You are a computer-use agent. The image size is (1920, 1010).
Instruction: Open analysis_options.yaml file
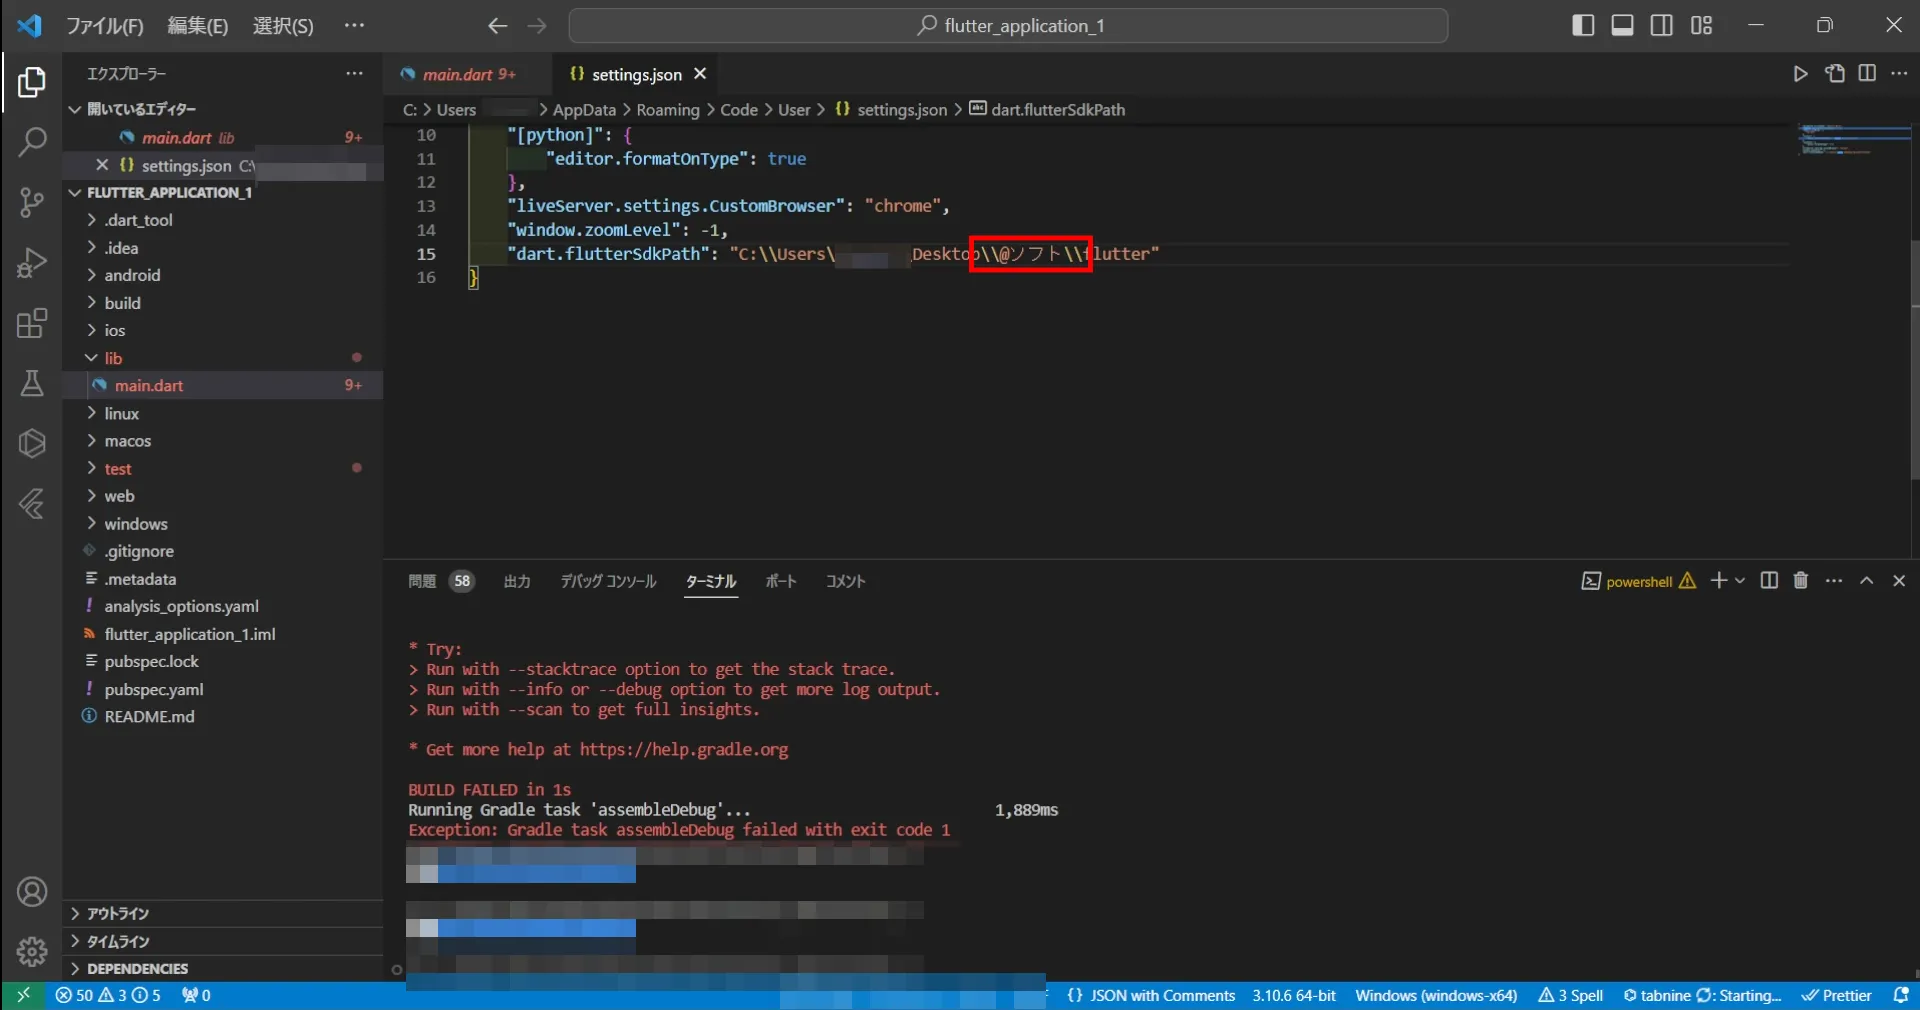pos(181,607)
